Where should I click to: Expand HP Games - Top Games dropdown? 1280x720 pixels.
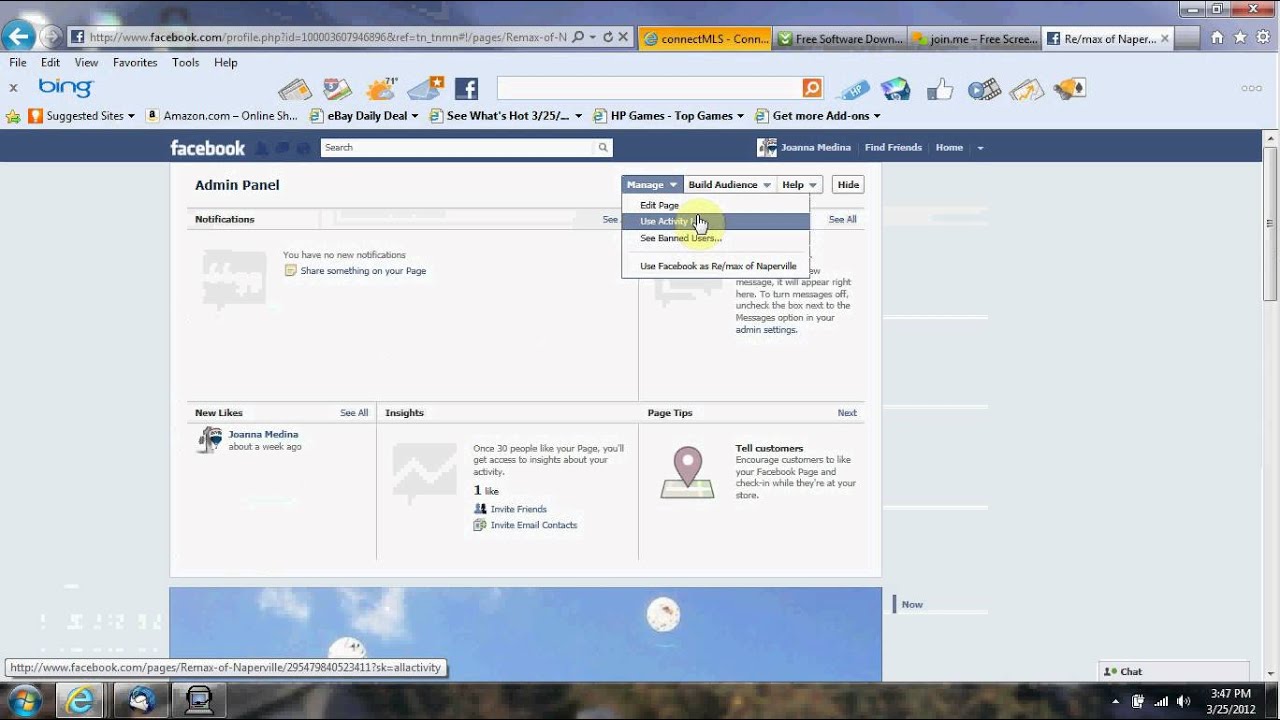(740, 116)
